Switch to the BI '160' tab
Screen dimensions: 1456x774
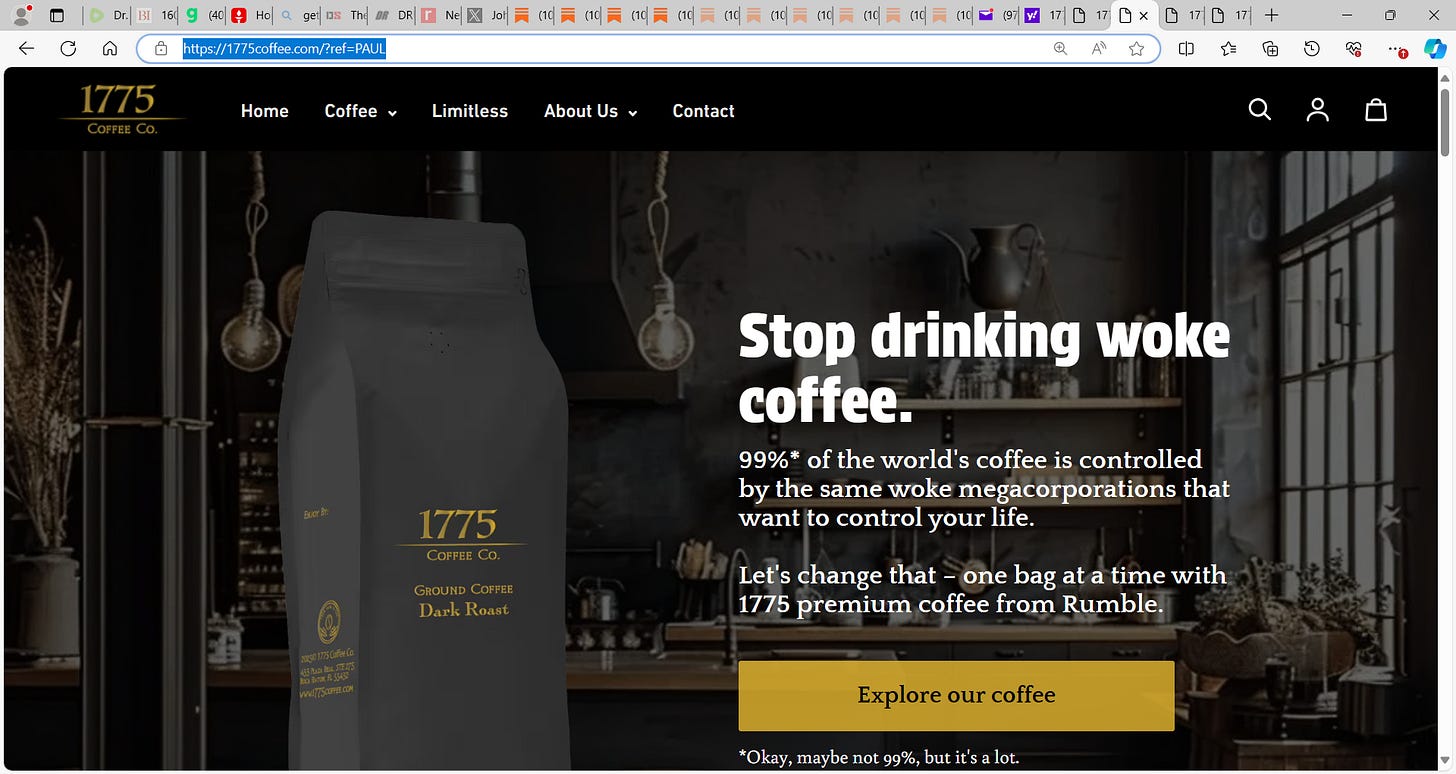156,15
